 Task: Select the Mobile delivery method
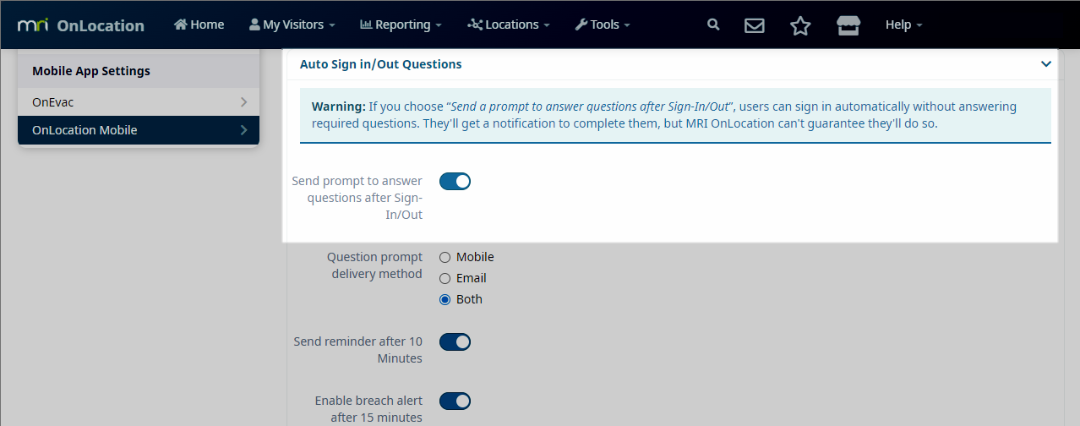point(445,257)
